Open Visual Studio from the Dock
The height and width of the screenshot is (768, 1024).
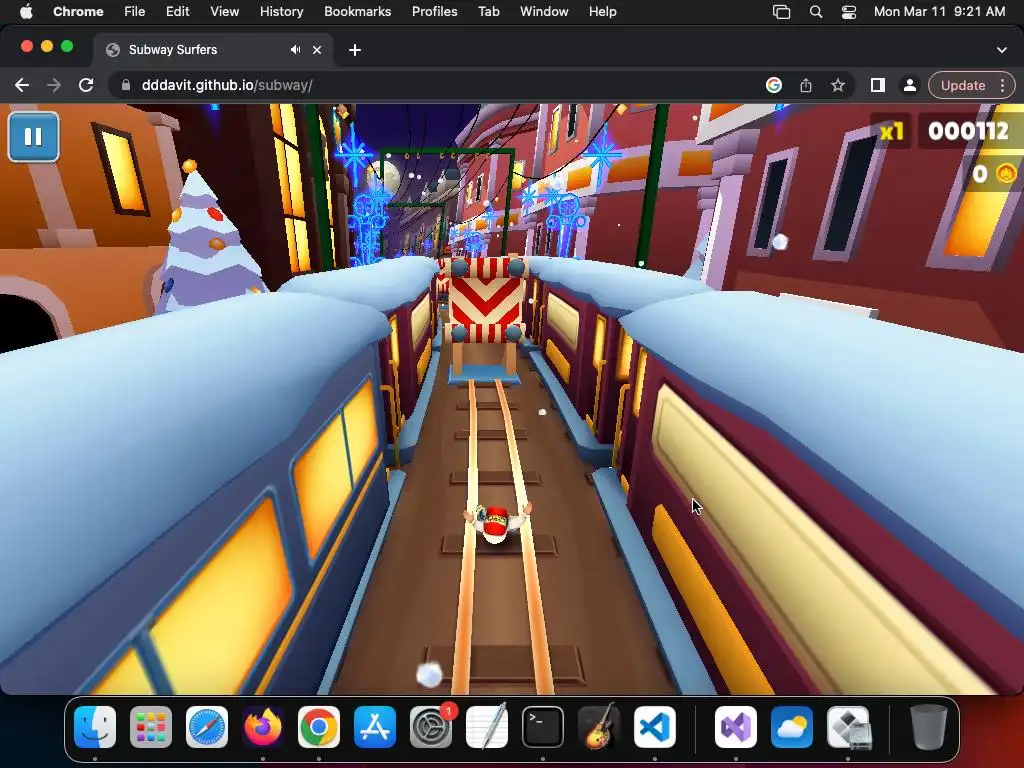pyautogui.click(x=736, y=727)
